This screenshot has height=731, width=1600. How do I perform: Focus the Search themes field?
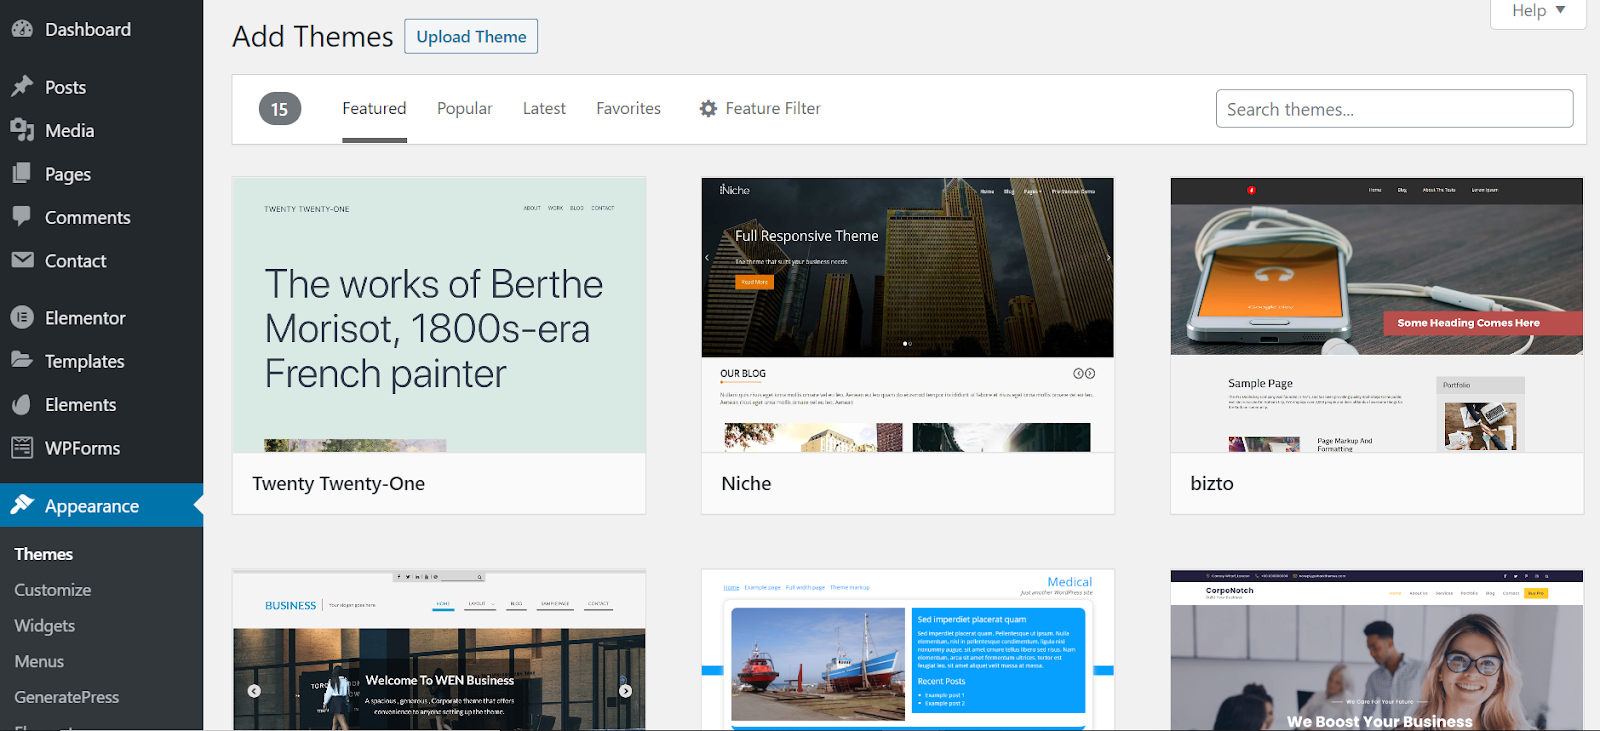[1394, 109]
